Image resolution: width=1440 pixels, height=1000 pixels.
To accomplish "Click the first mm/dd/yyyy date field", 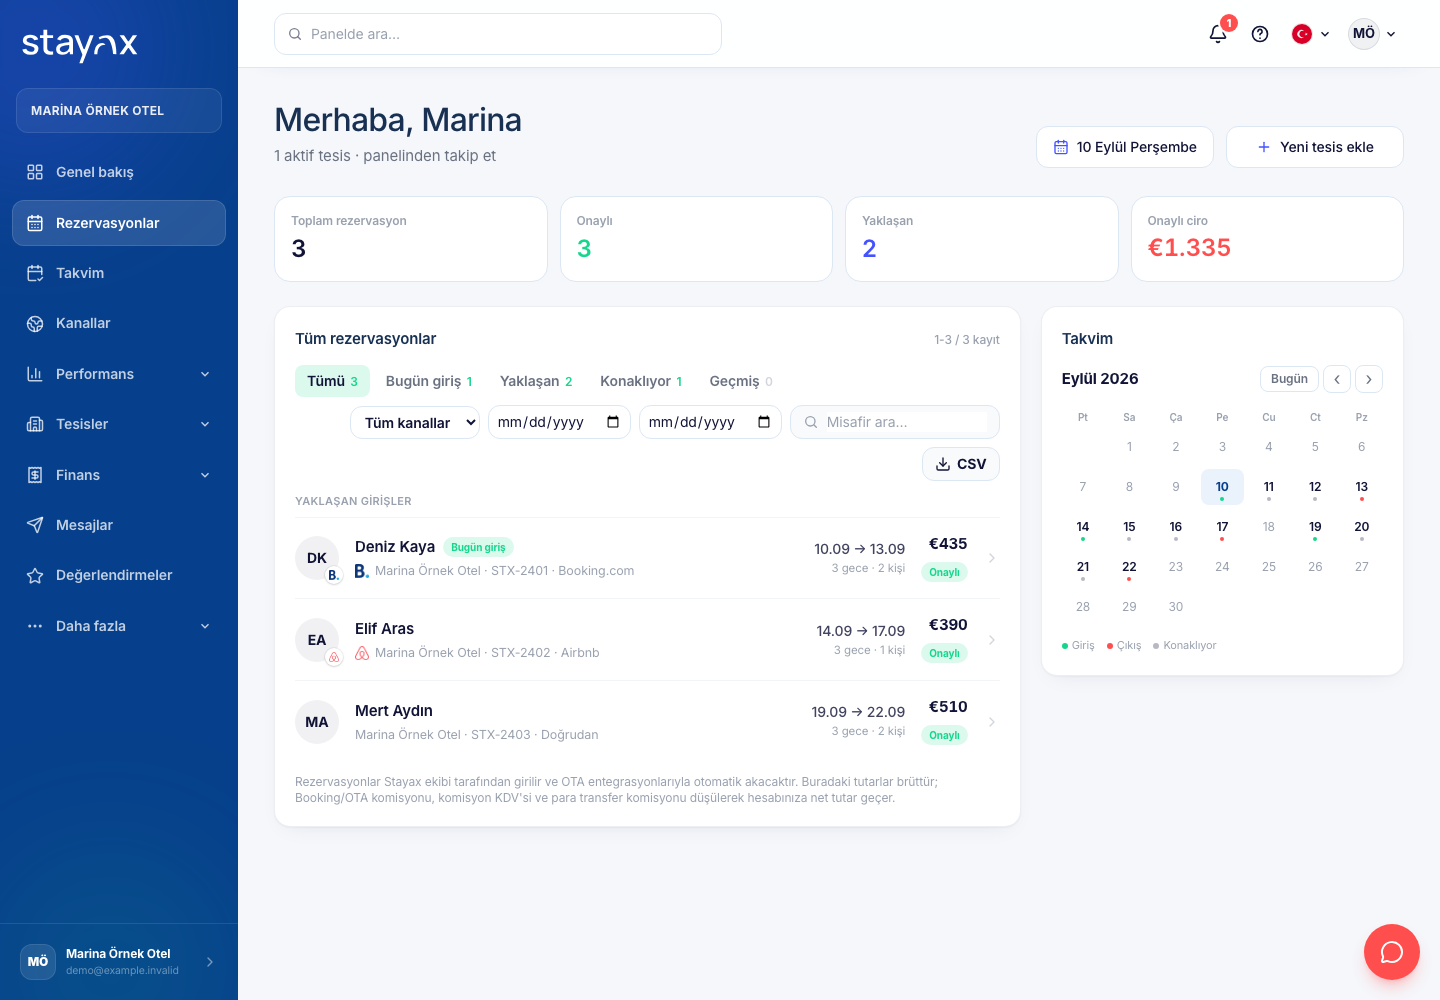I will pos(560,422).
